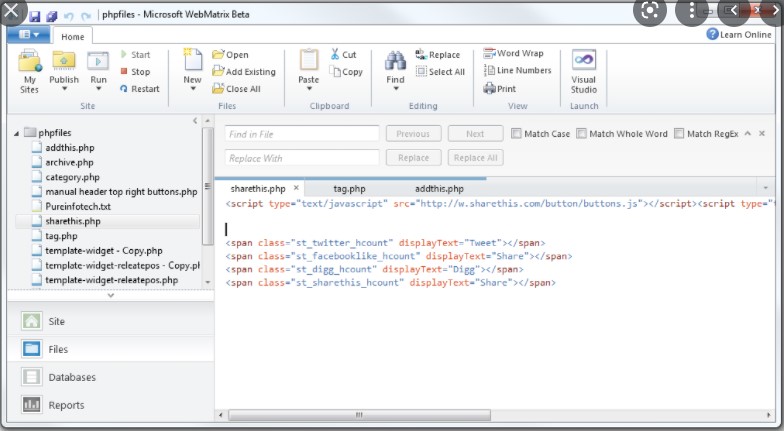This screenshot has height=431, width=784.
Task: Select category.php in file tree
Action: 72,177
